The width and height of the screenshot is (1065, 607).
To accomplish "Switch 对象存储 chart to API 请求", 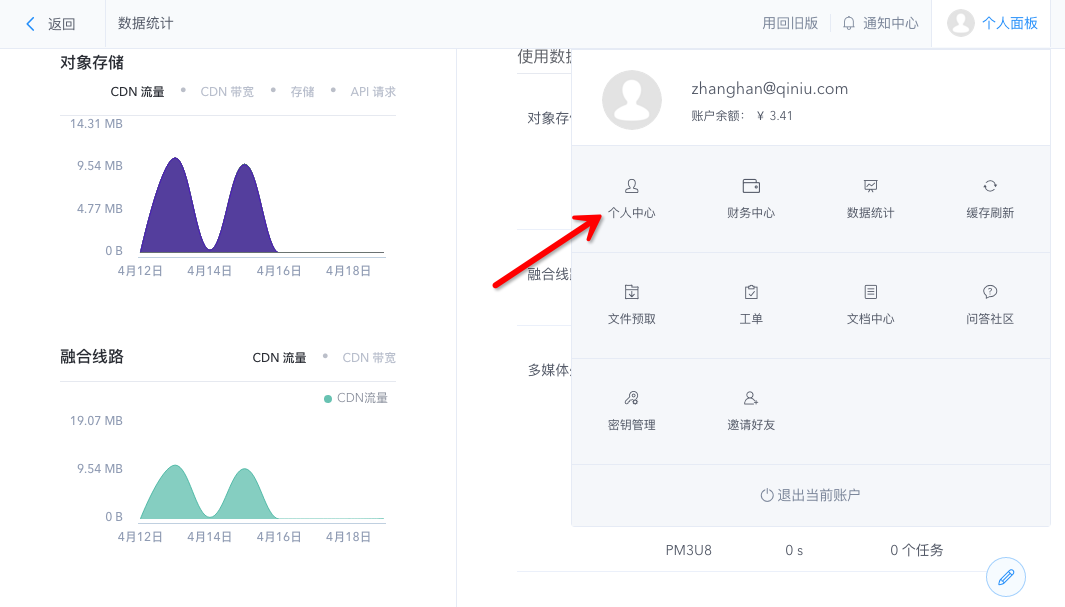I will tap(373, 92).
